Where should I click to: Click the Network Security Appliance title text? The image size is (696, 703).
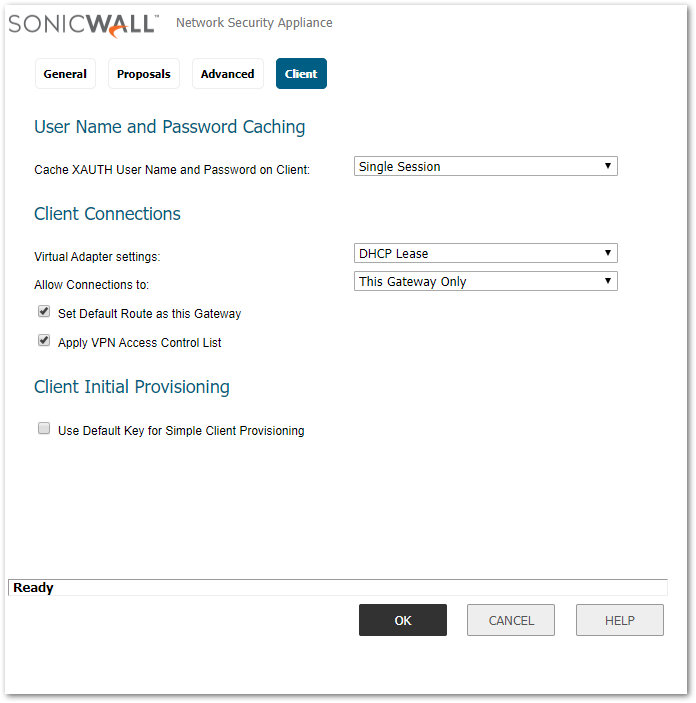click(254, 23)
